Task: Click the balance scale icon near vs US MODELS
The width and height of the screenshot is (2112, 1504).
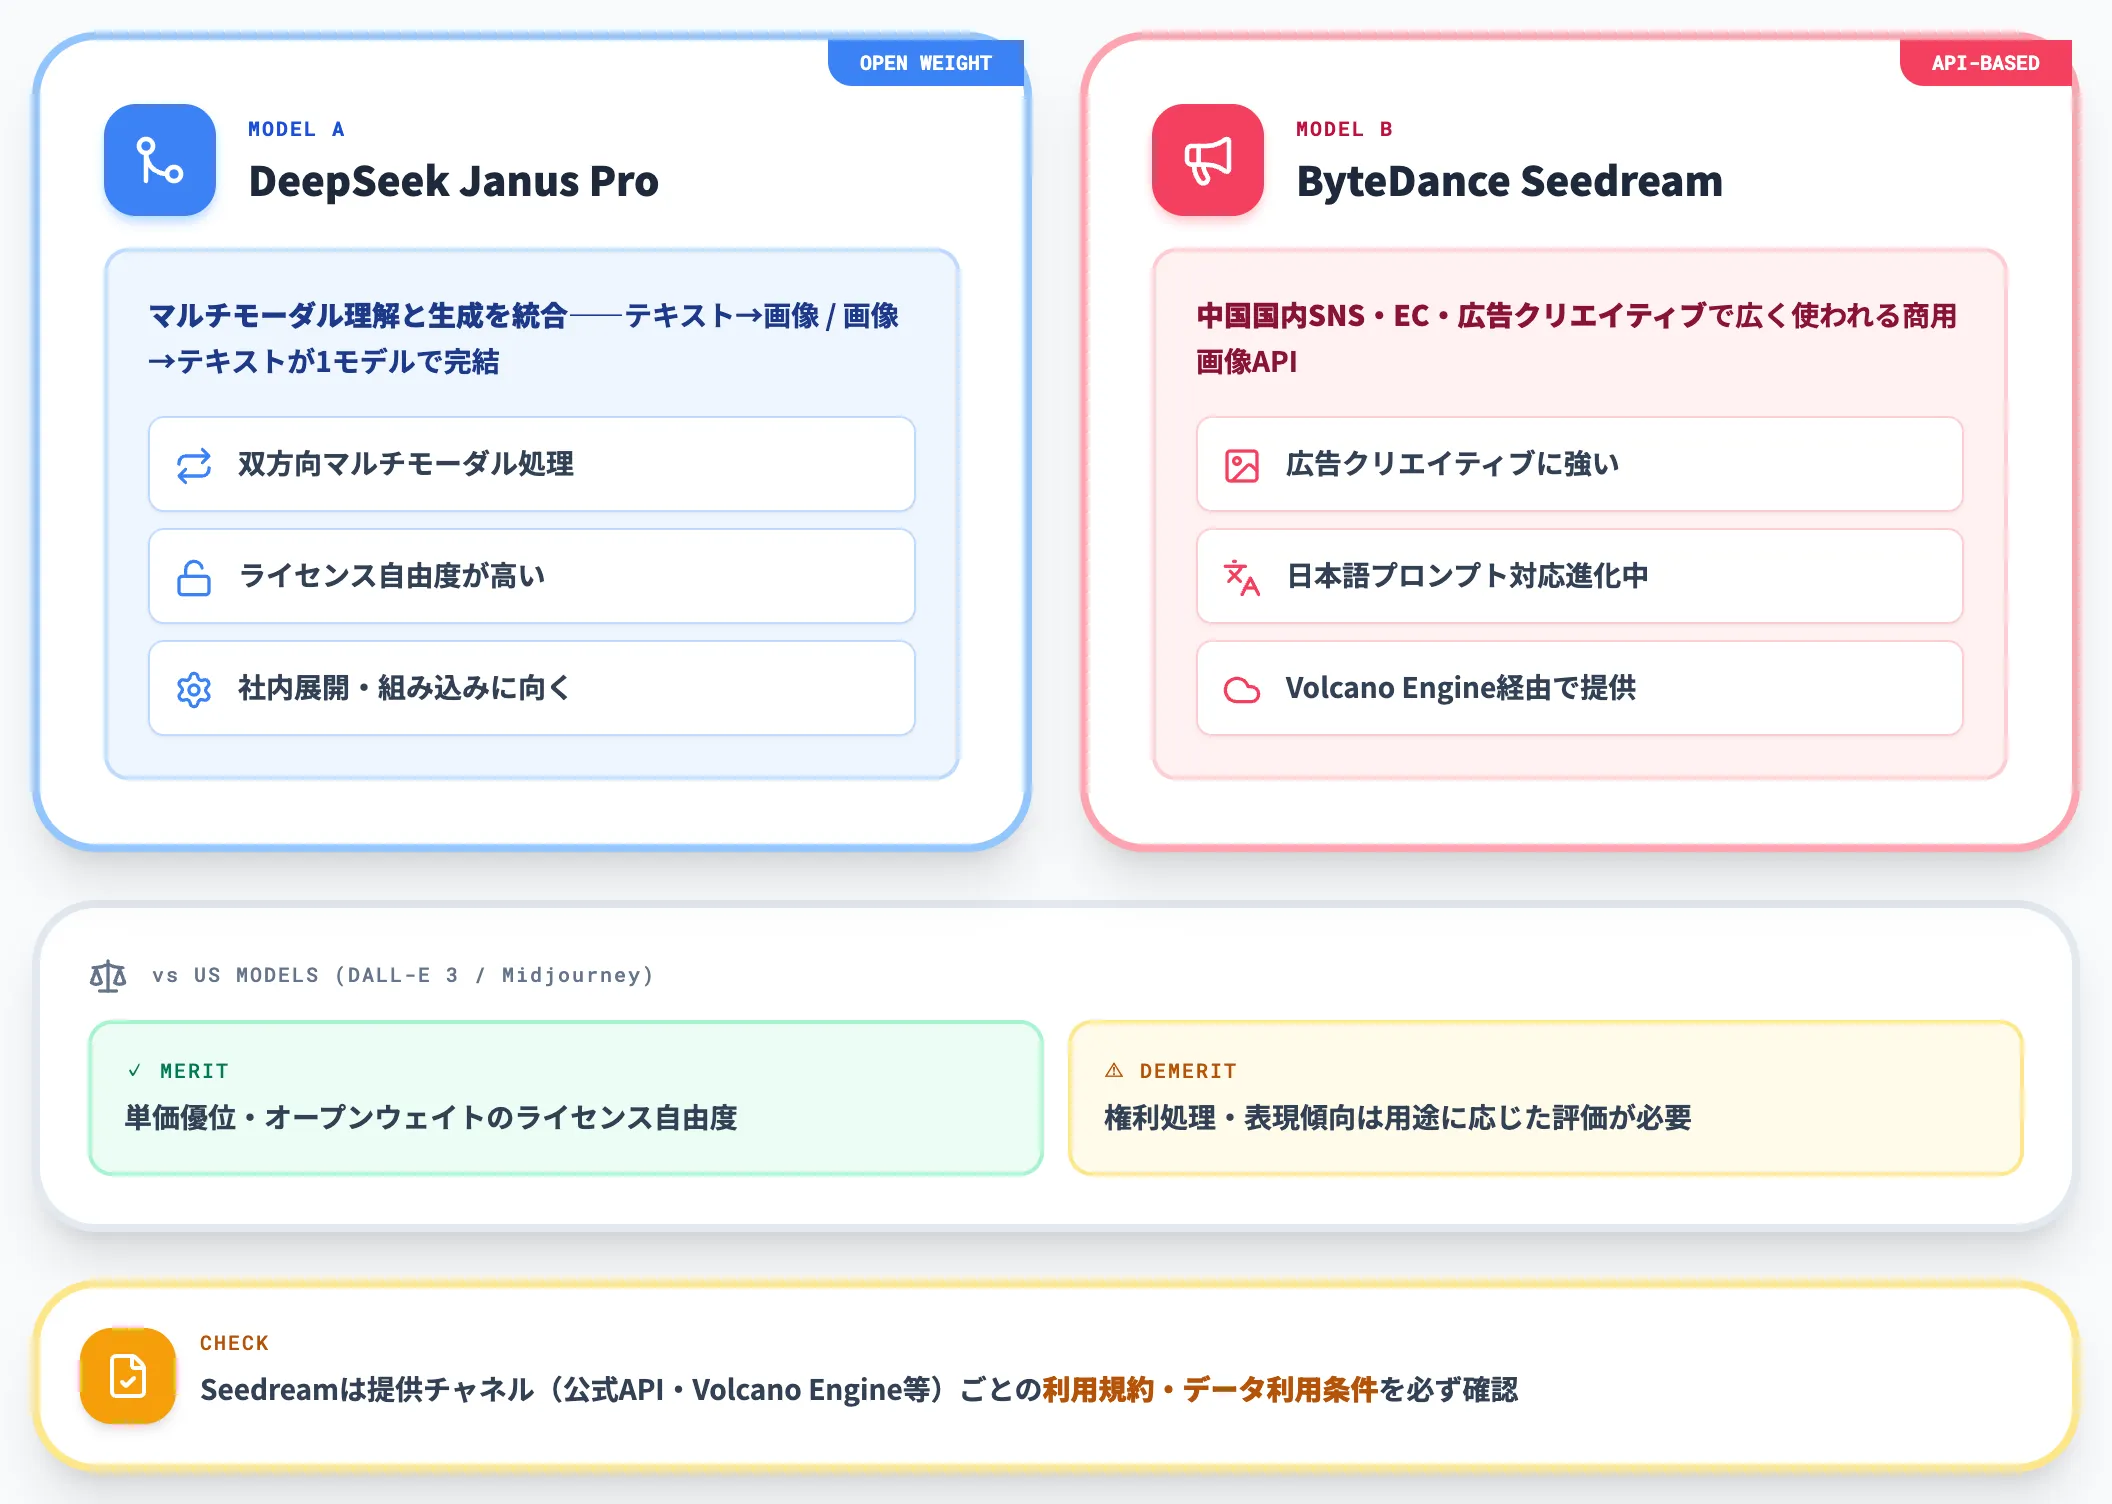Action: (x=108, y=975)
